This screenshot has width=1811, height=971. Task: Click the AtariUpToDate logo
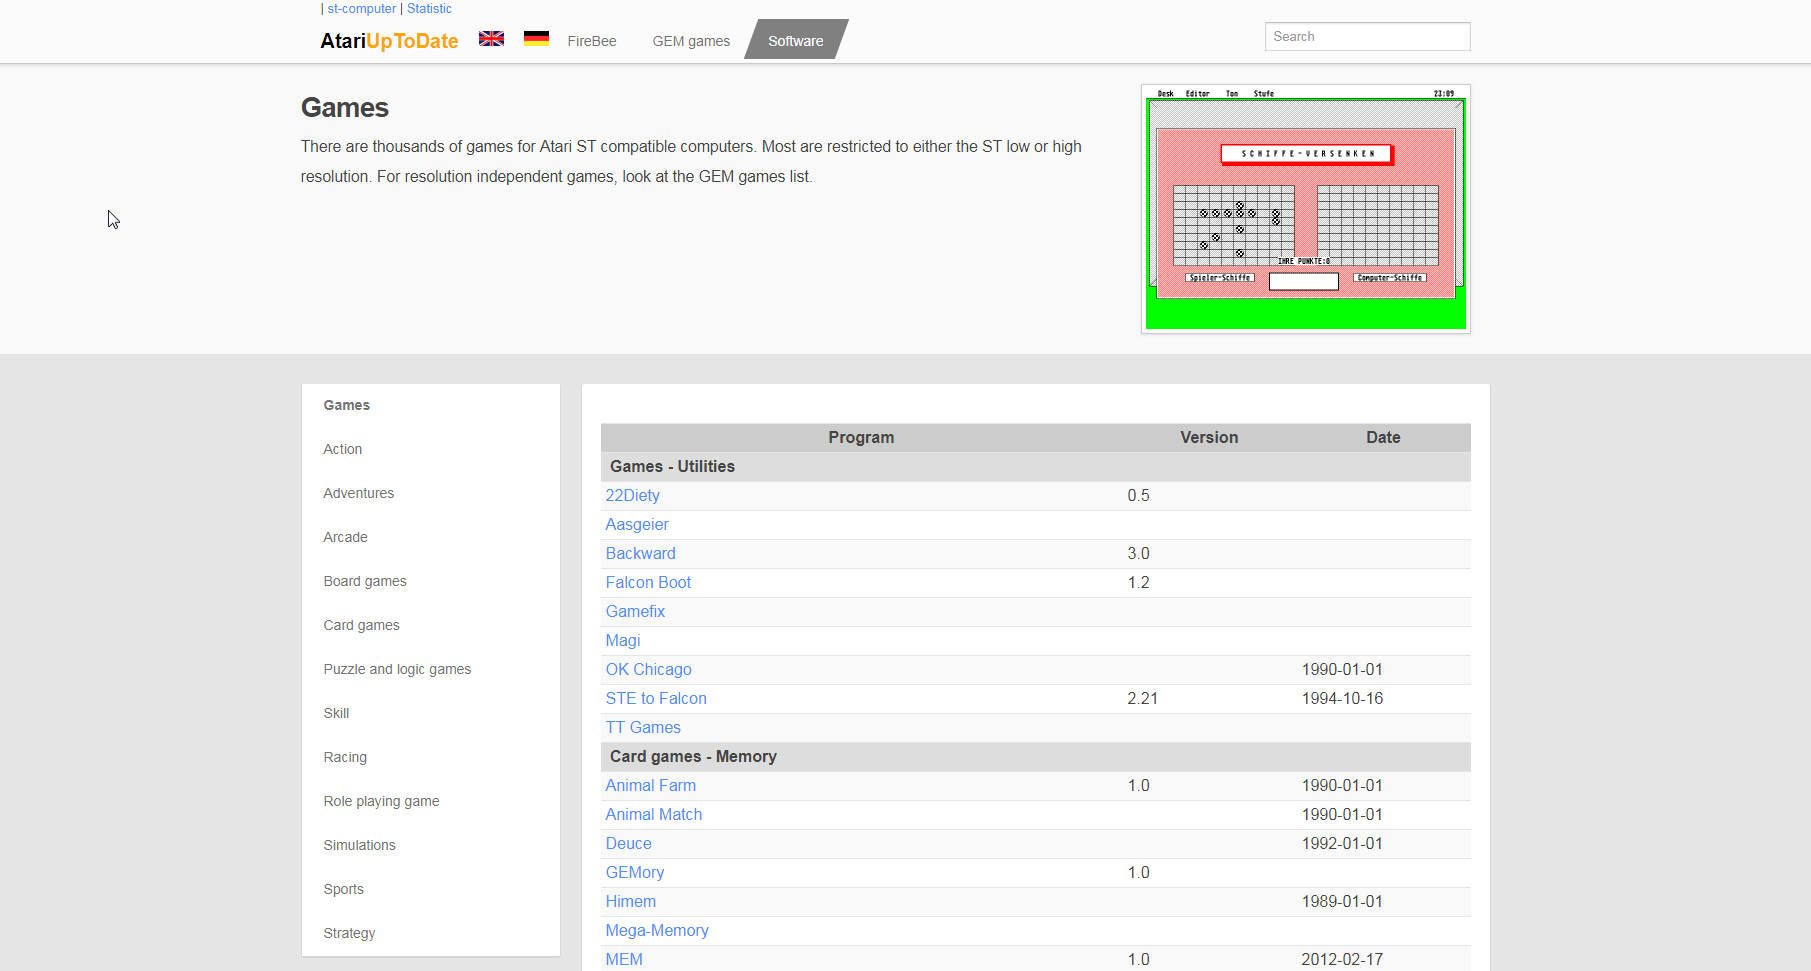[389, 41]
